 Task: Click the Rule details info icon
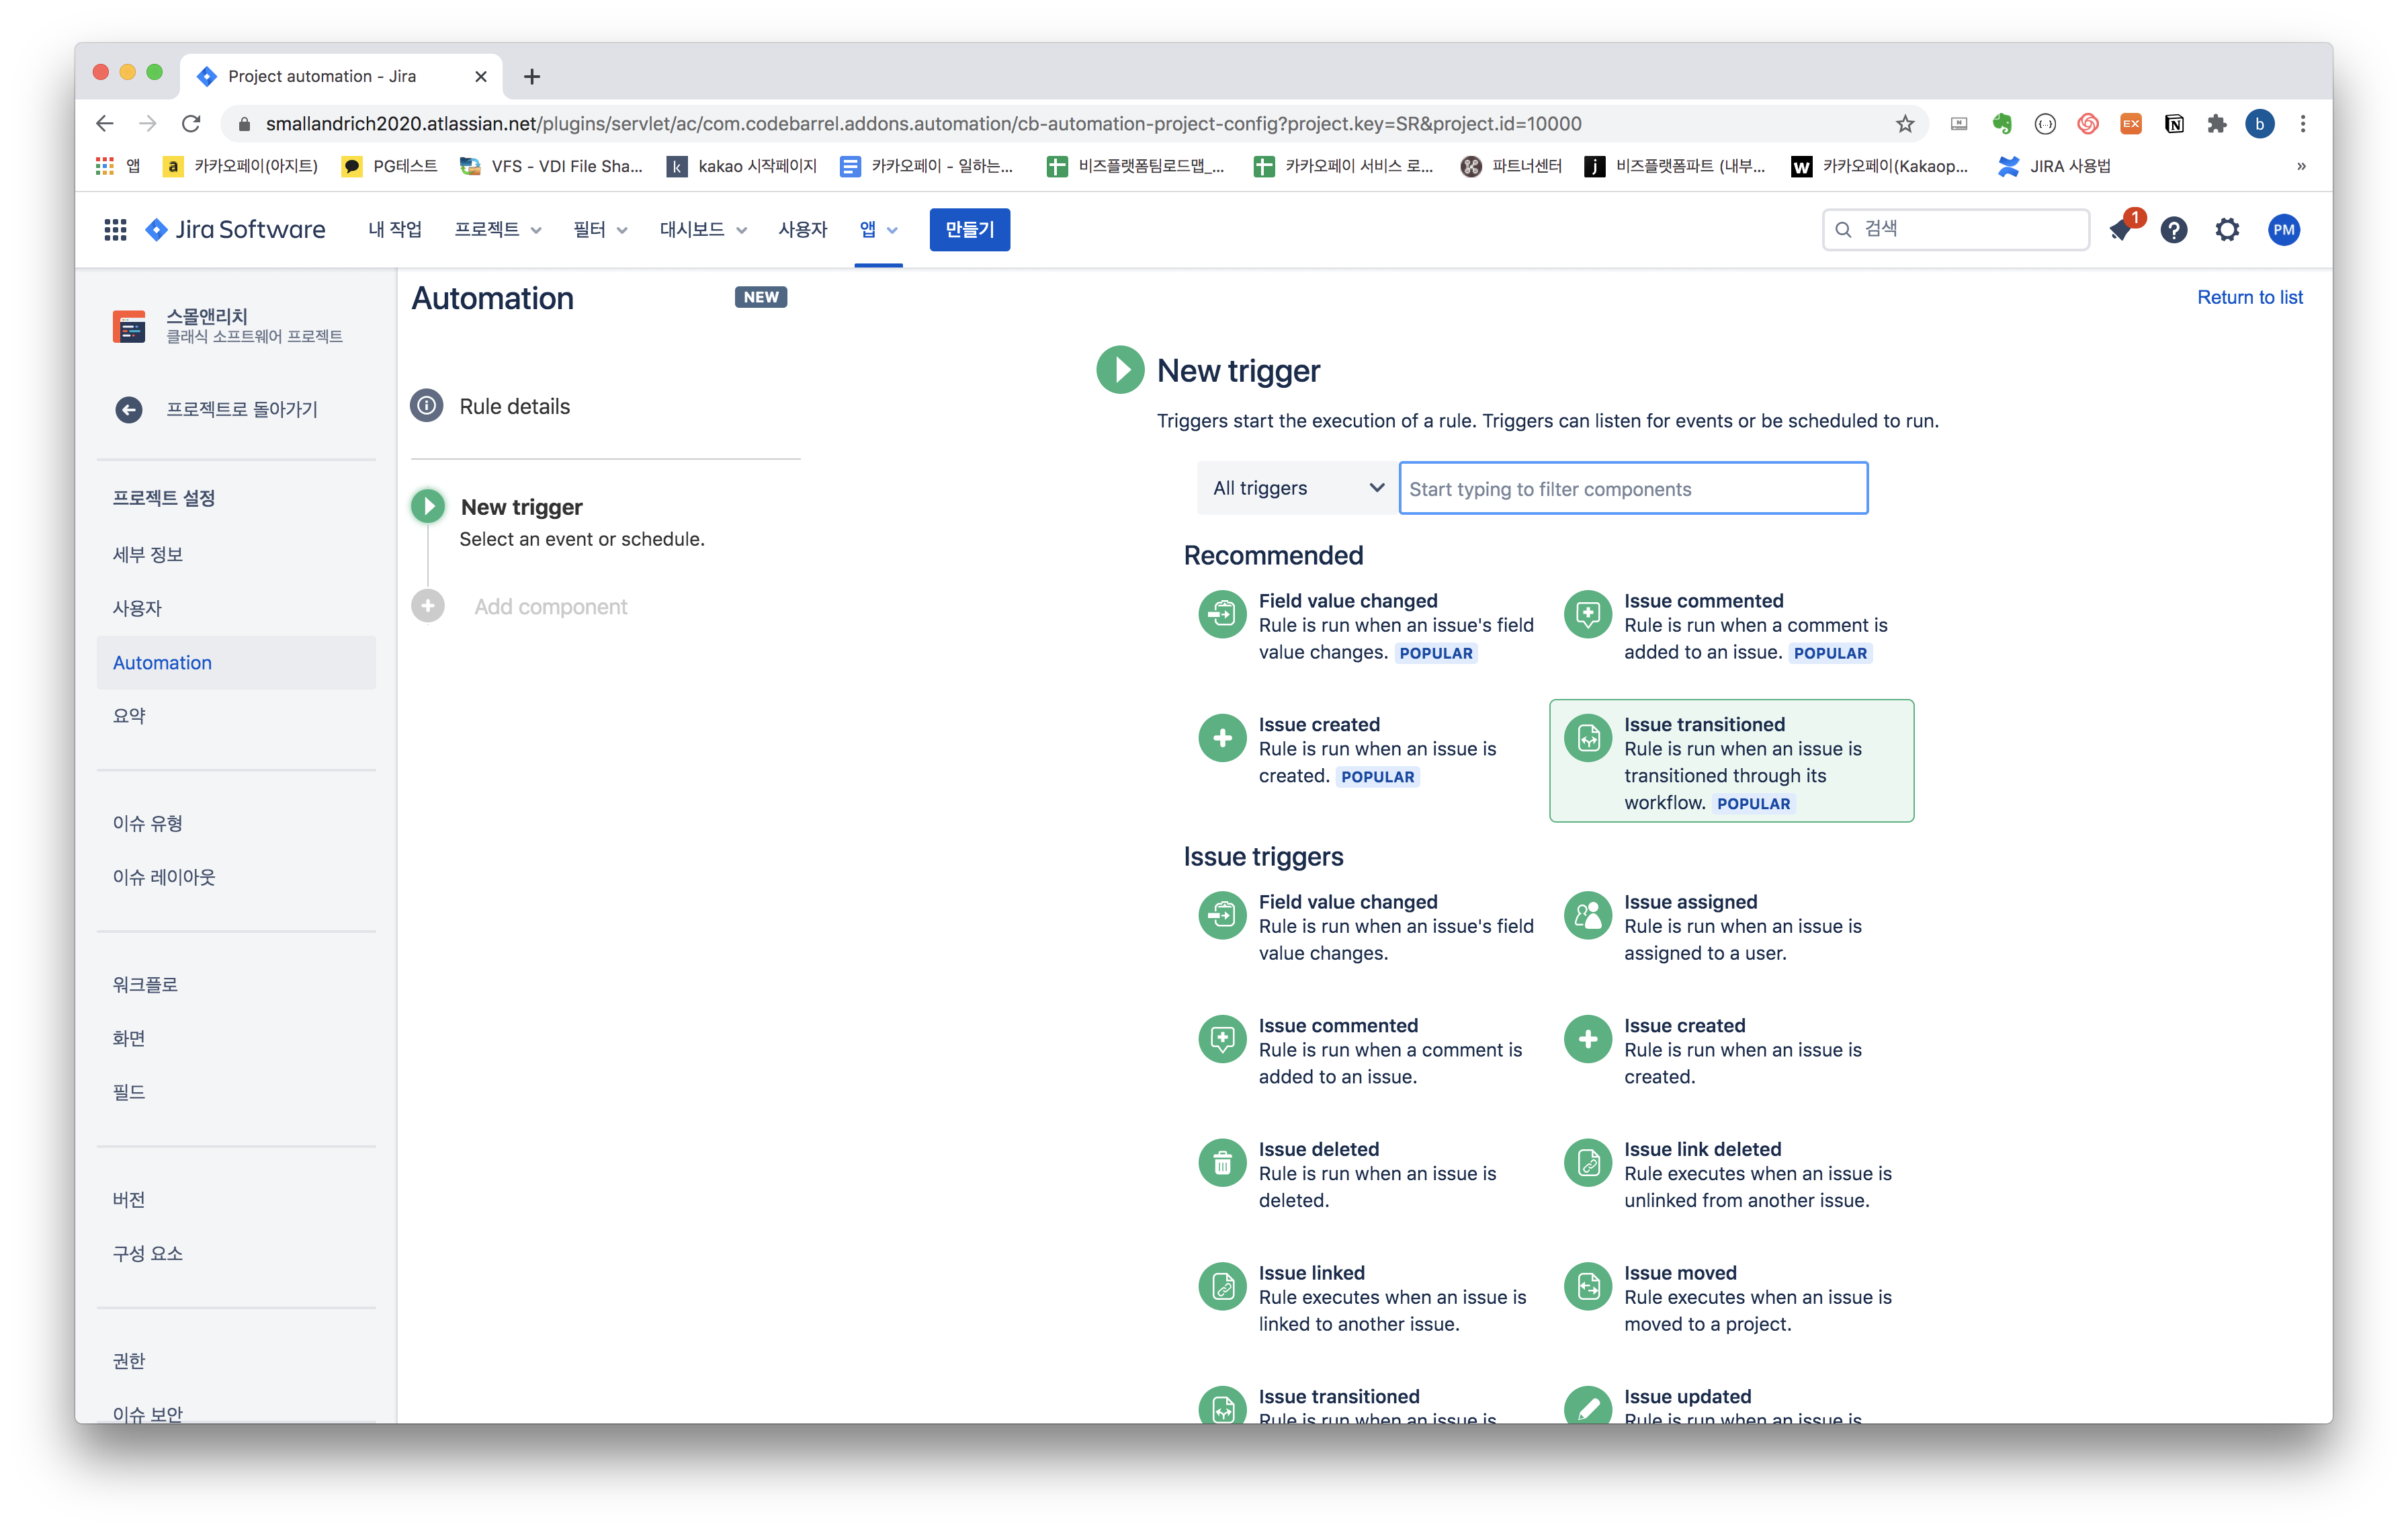[427, 406]
